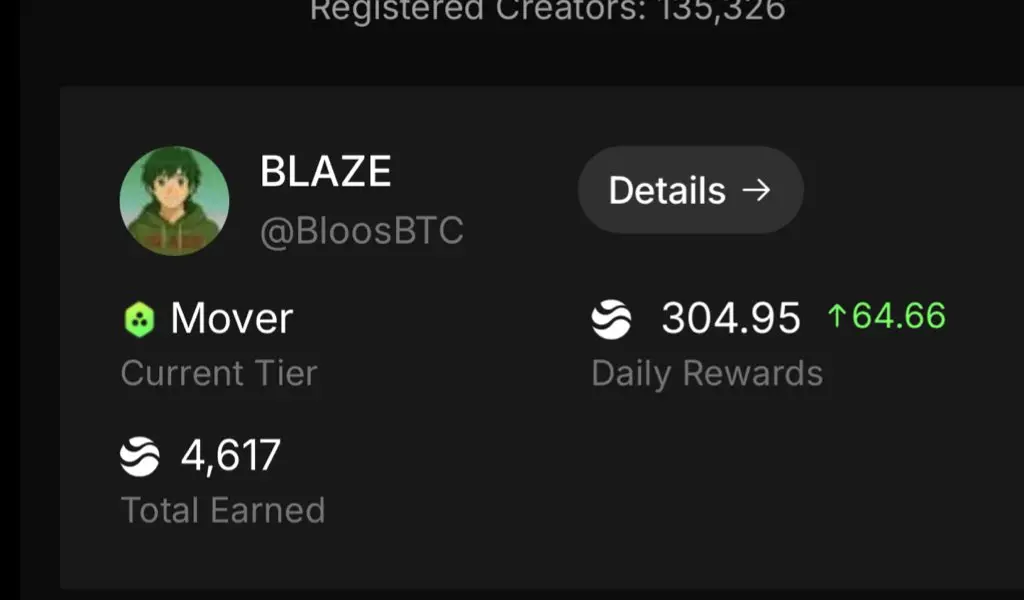
Task: Select the Mover tier text
Action: pyautogui.click(x=231, y=319)
